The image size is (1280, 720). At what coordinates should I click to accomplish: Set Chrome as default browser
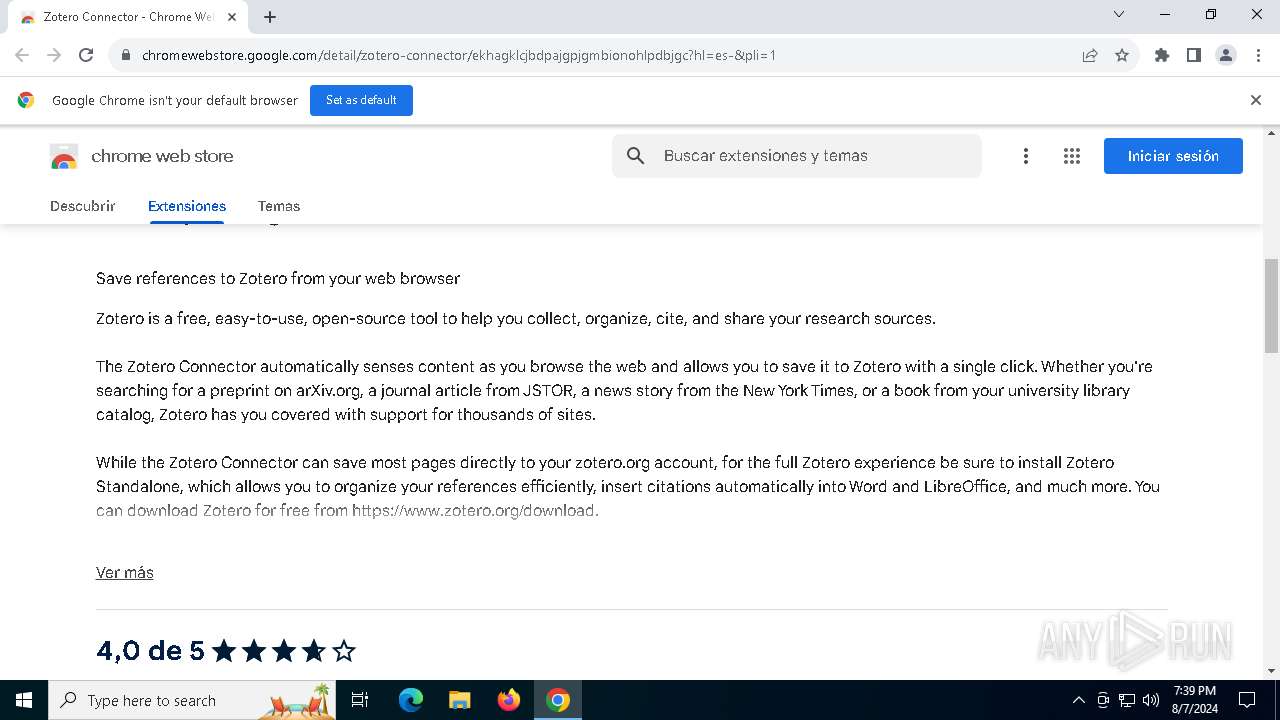(x=361, y=100)
